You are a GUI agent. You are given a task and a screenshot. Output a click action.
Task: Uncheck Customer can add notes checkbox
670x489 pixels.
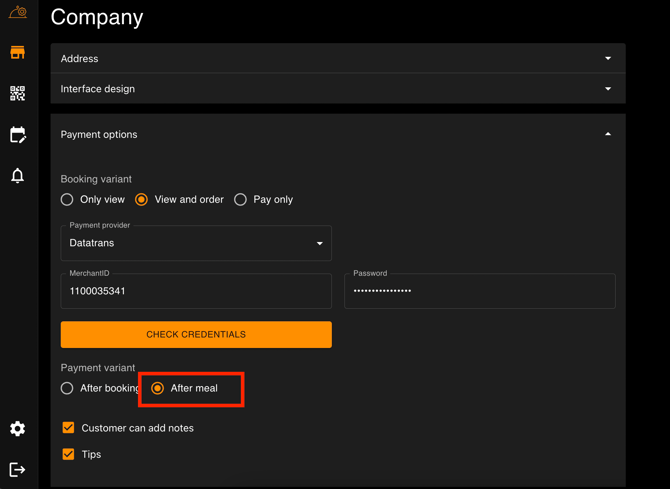pyautogui.click(x=68, y=428)
